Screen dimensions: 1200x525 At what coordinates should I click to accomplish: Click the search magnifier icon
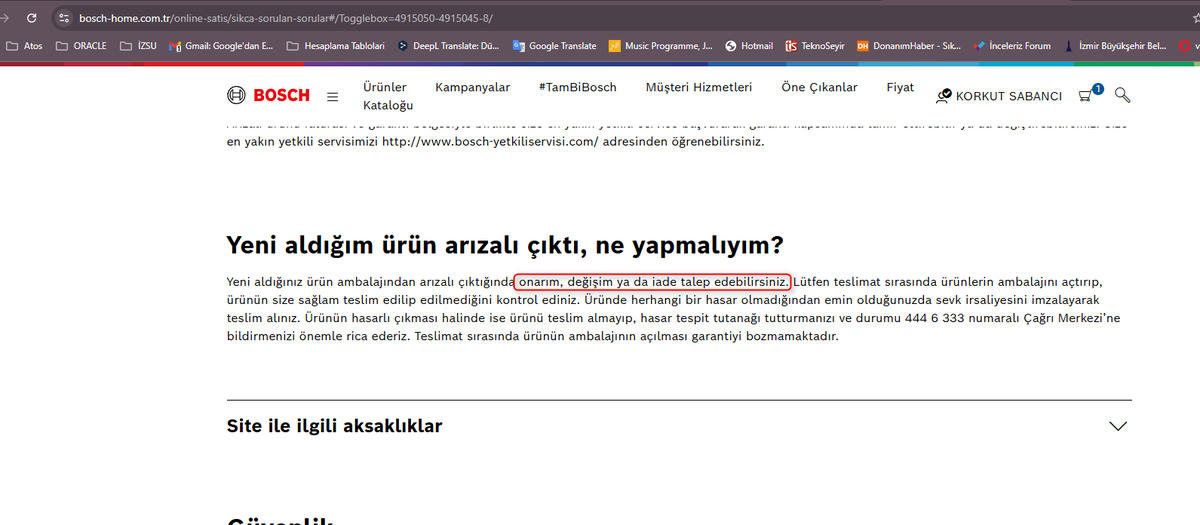tap(1122, 95)
